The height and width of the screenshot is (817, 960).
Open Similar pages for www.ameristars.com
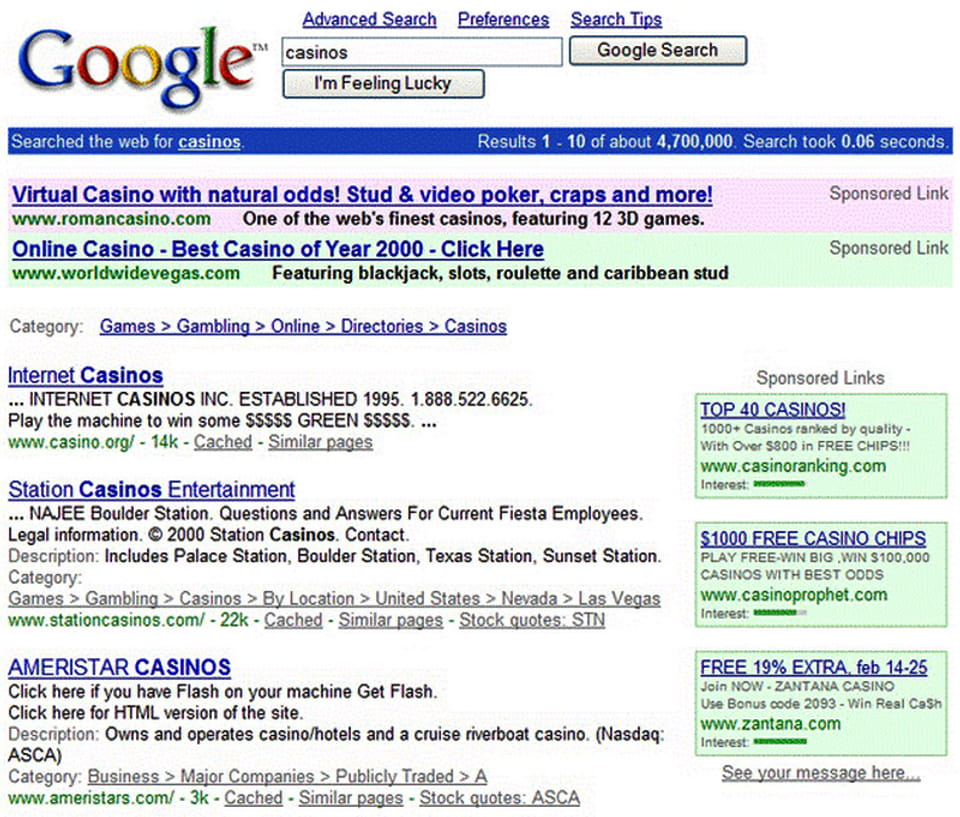[x=351, y=797]
